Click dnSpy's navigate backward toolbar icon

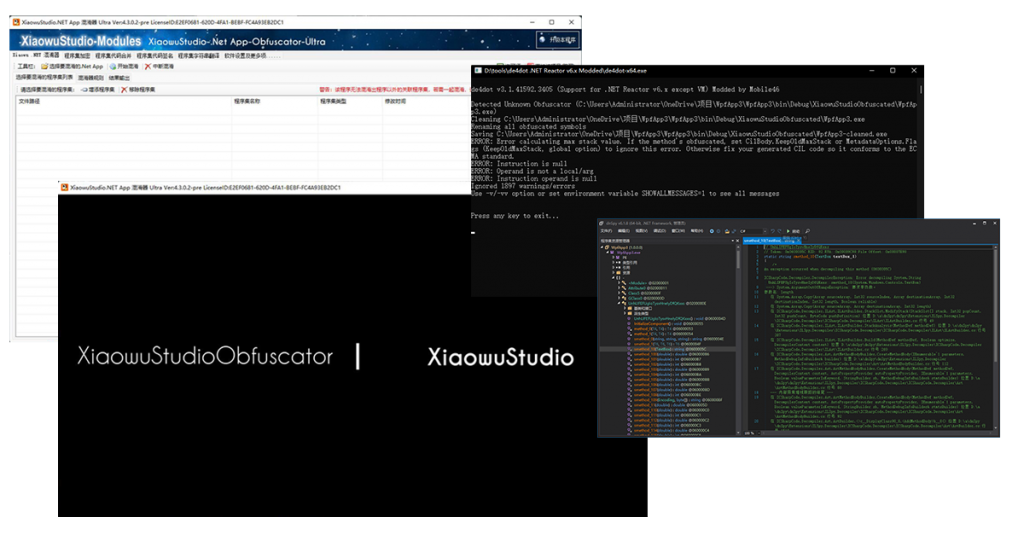tap(712, 231)
